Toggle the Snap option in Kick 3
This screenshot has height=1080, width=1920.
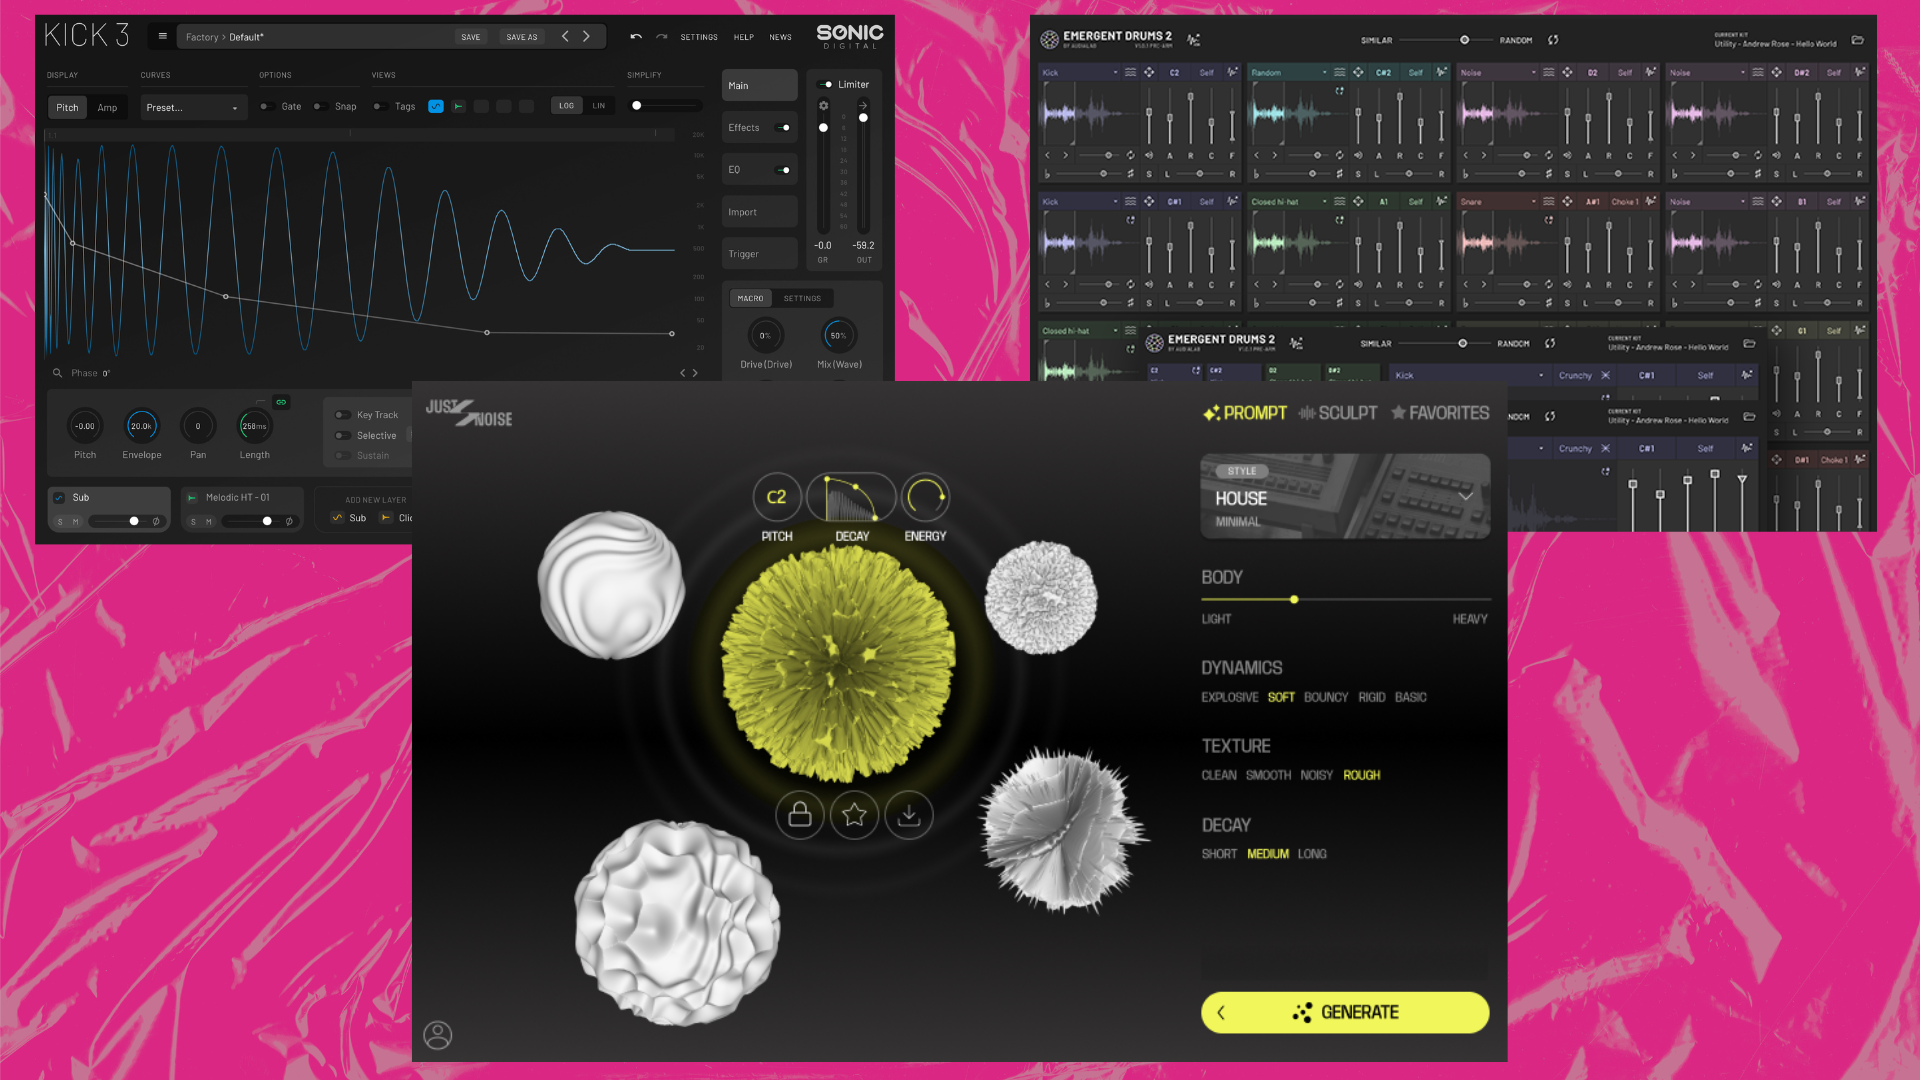(x=320, y=106)
